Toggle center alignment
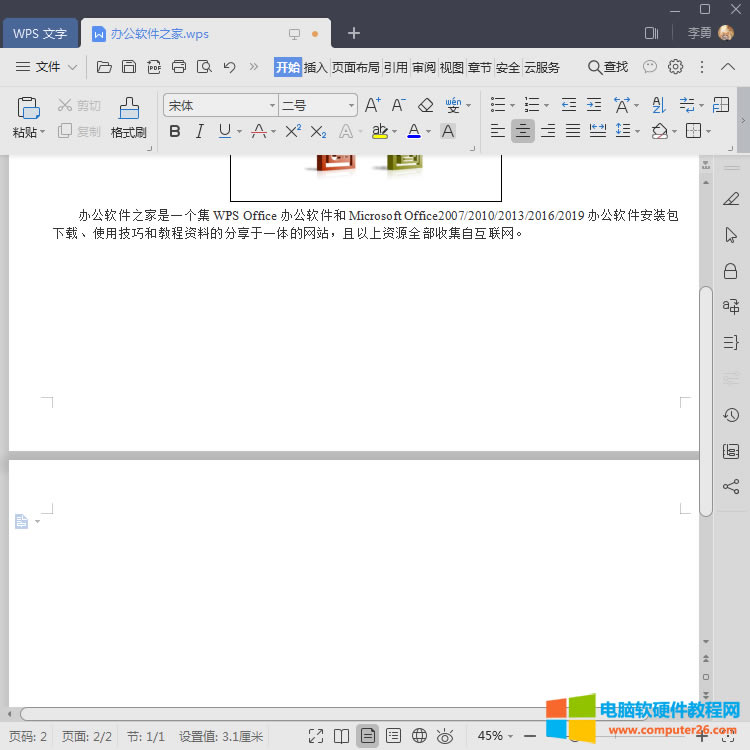Viewport: 750px width, 750px height. [x=522, y=131]
